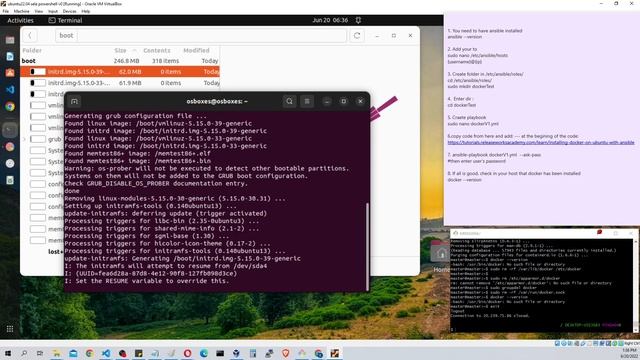Open VirtualBox Machine menu
The height and width of the screenshot is (360, 640).
tap(22, 11)
